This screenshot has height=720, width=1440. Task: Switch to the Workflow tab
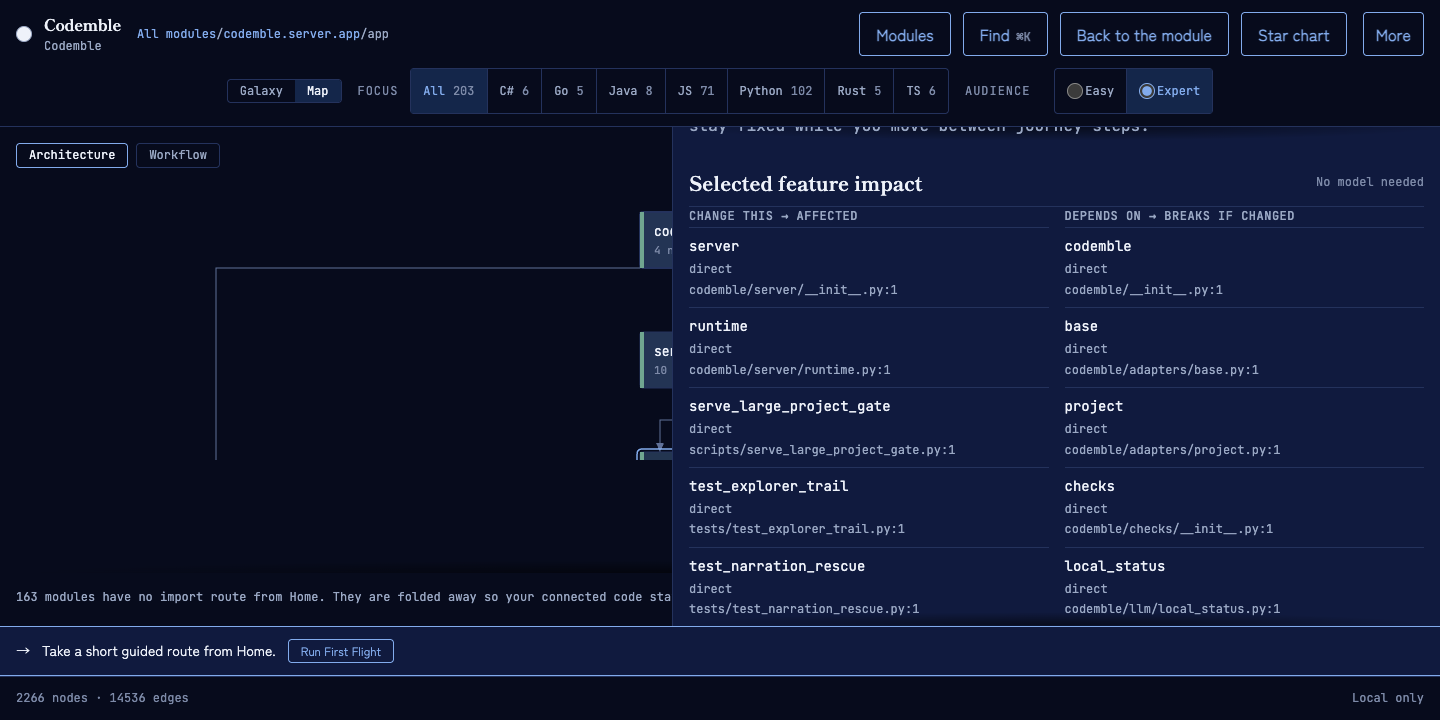178,155
